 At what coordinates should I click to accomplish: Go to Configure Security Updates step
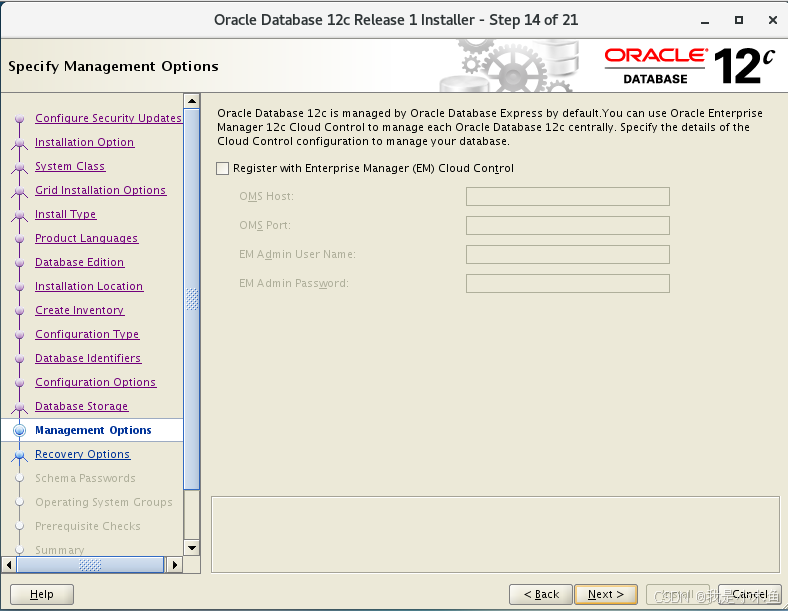pos(108,118)
